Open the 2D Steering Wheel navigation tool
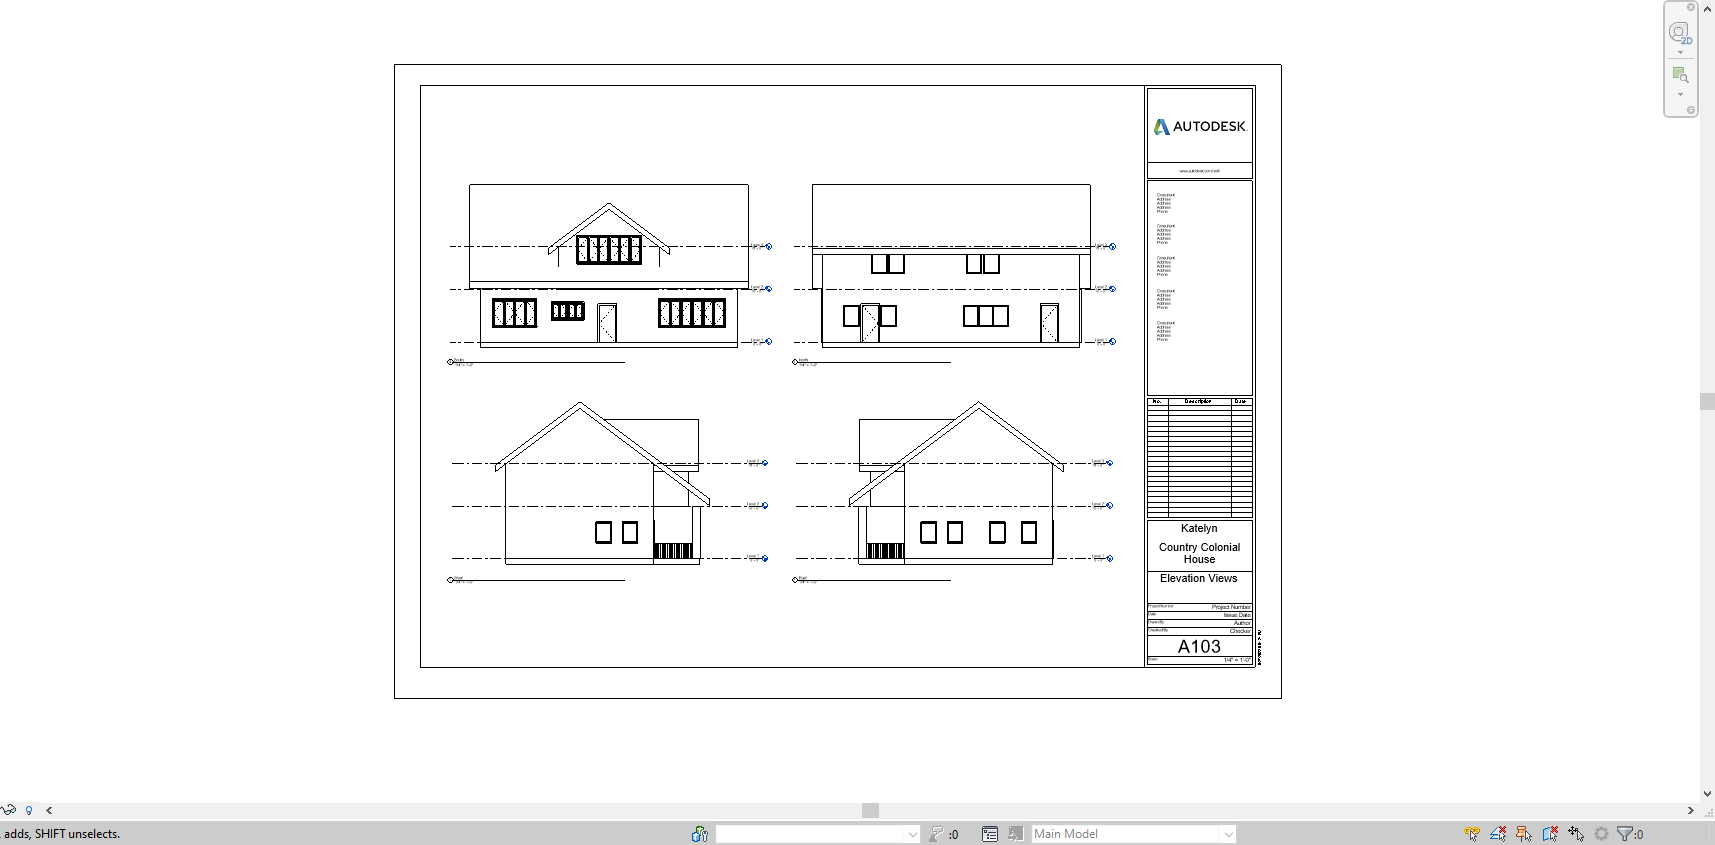1715x845 pixels. 1680,33
